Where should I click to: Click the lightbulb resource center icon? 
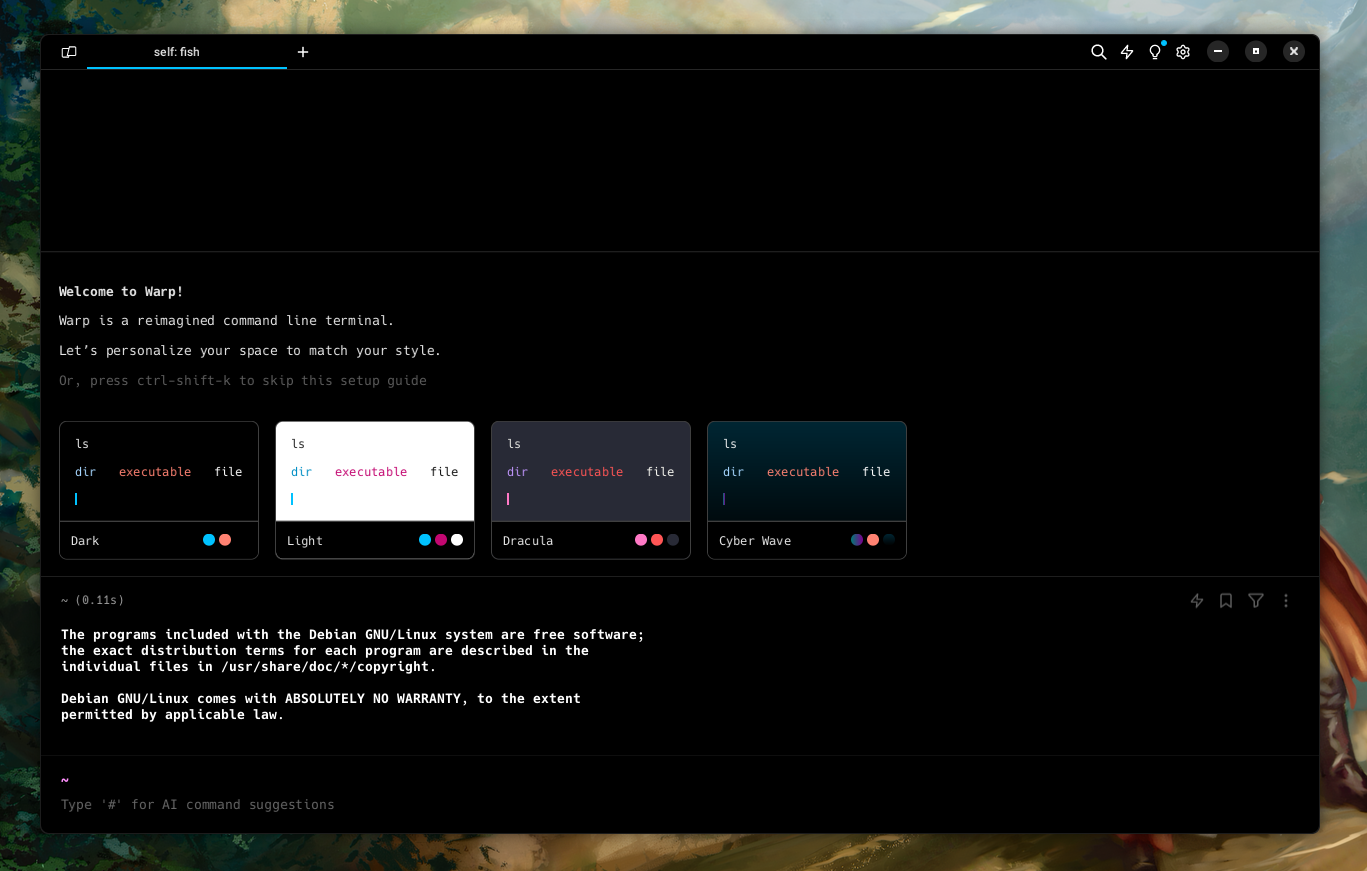tap(1155, 52)
